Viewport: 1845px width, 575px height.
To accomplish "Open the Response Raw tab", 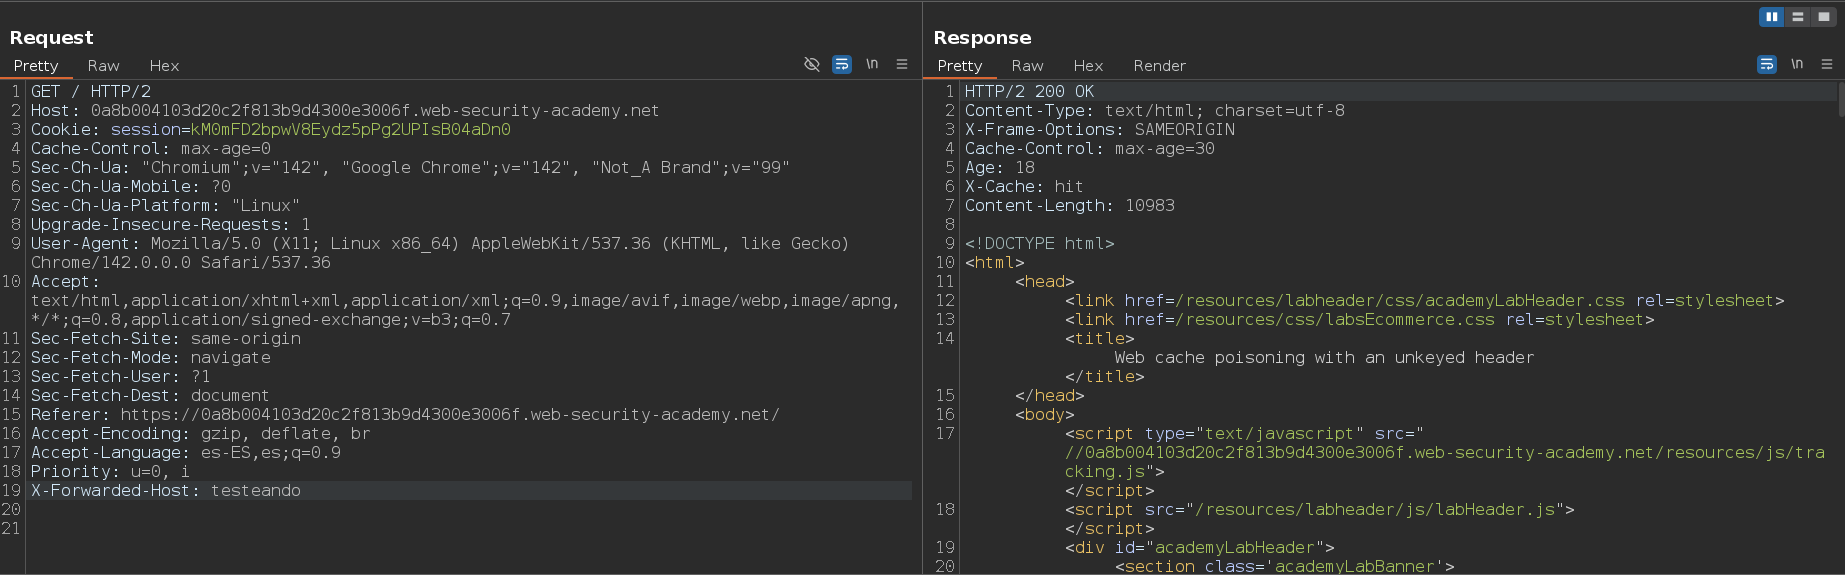I will [1027, 66].
